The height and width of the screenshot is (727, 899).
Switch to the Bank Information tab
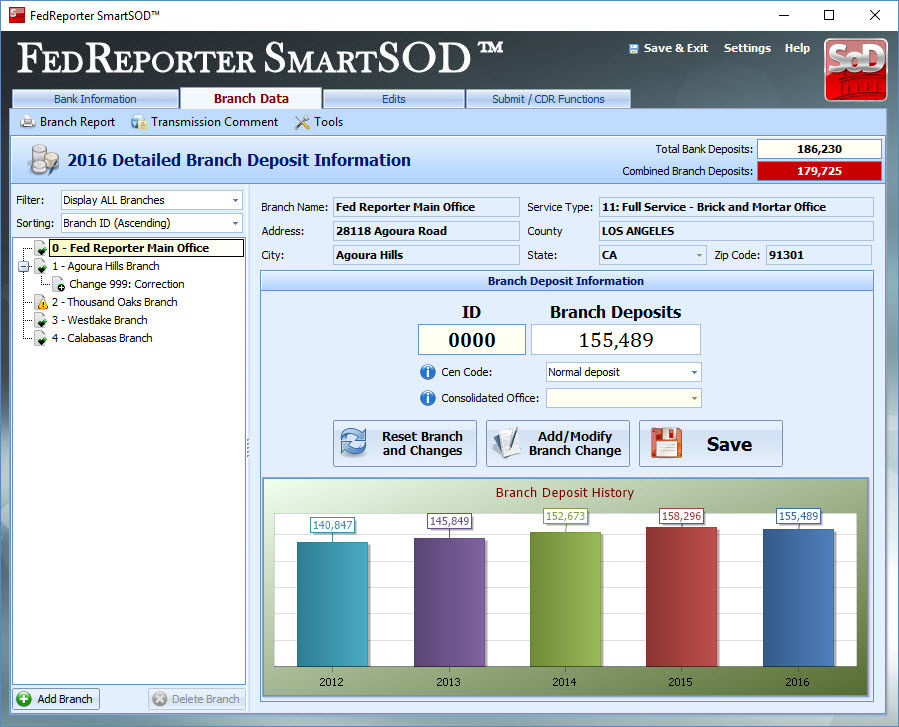pyautogui.click(x=95, y=99)
